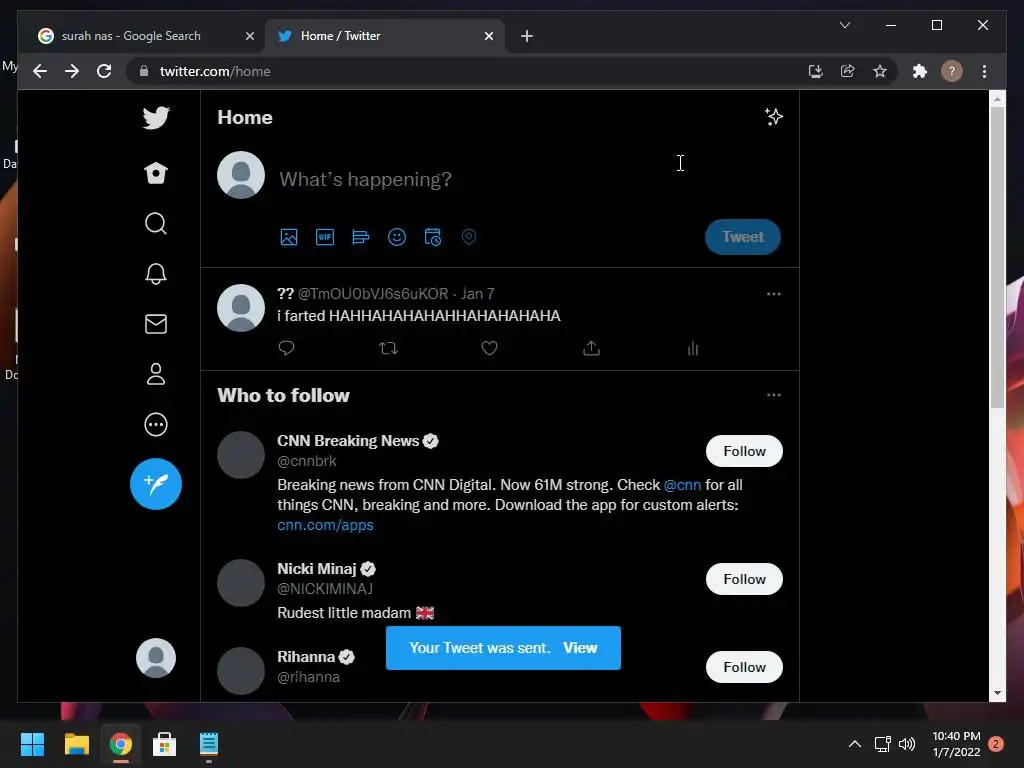This screenshot has height=768, width=1024.
Task: Open more options for Who to follow
Action: point(774,395)
